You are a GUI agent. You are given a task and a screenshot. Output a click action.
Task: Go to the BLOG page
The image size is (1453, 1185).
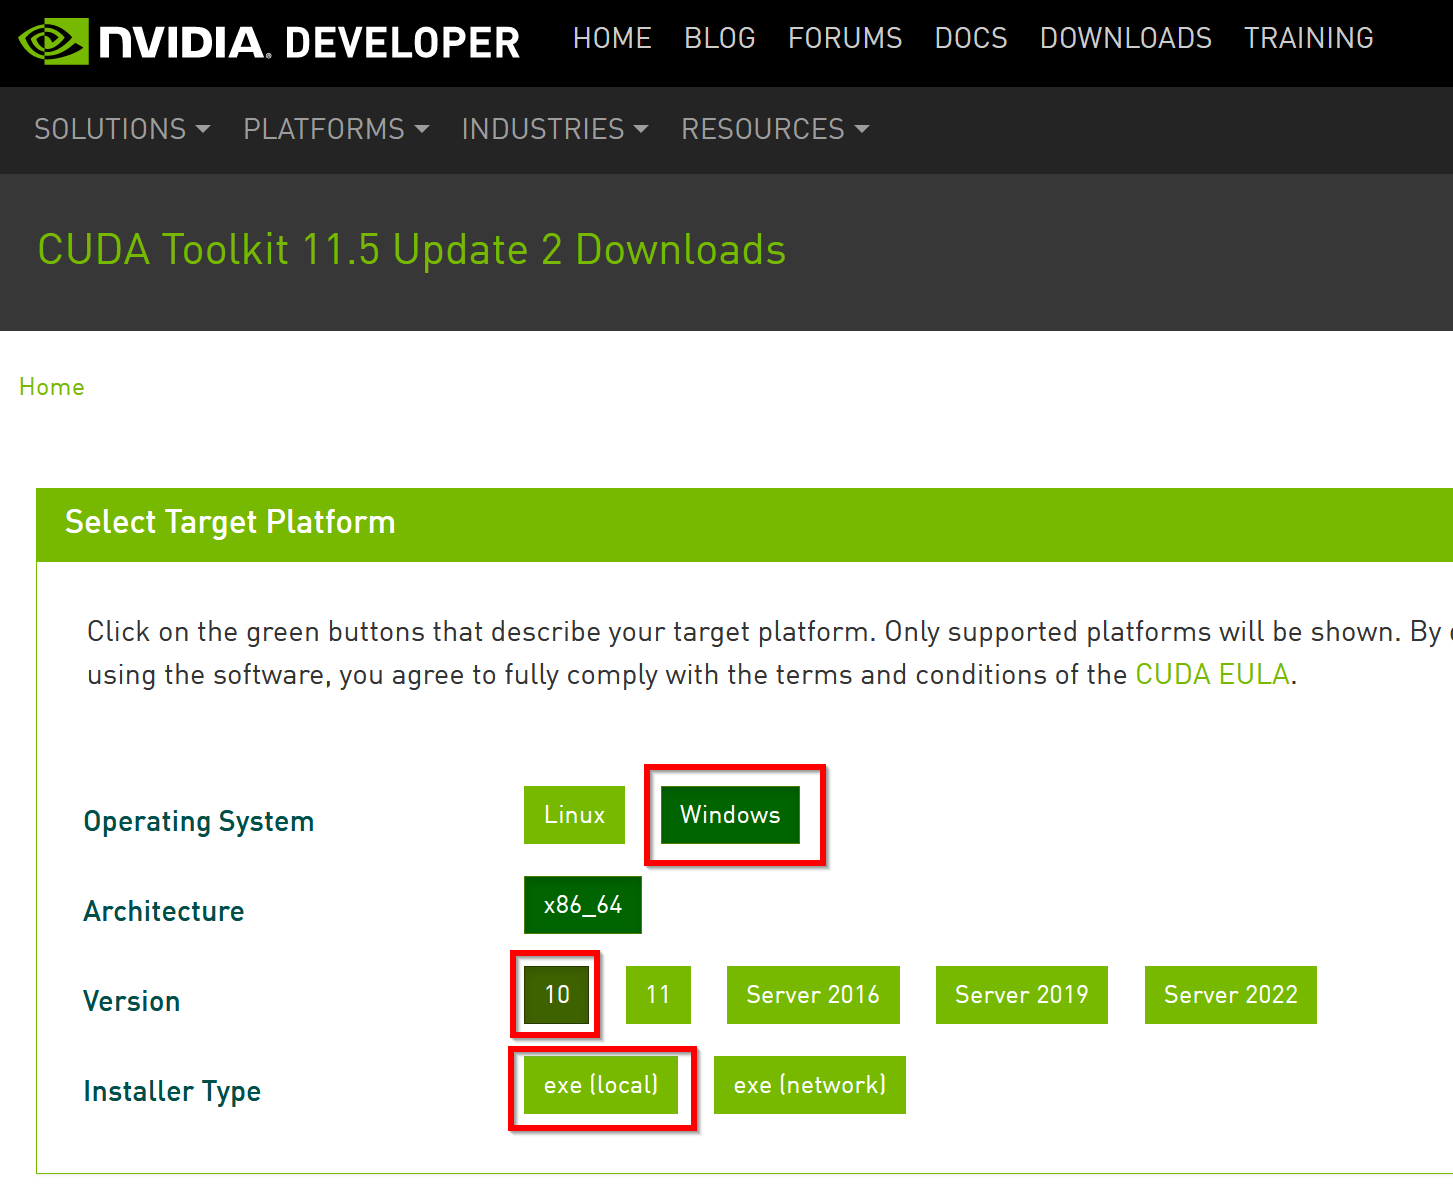(x=720, y=38)
